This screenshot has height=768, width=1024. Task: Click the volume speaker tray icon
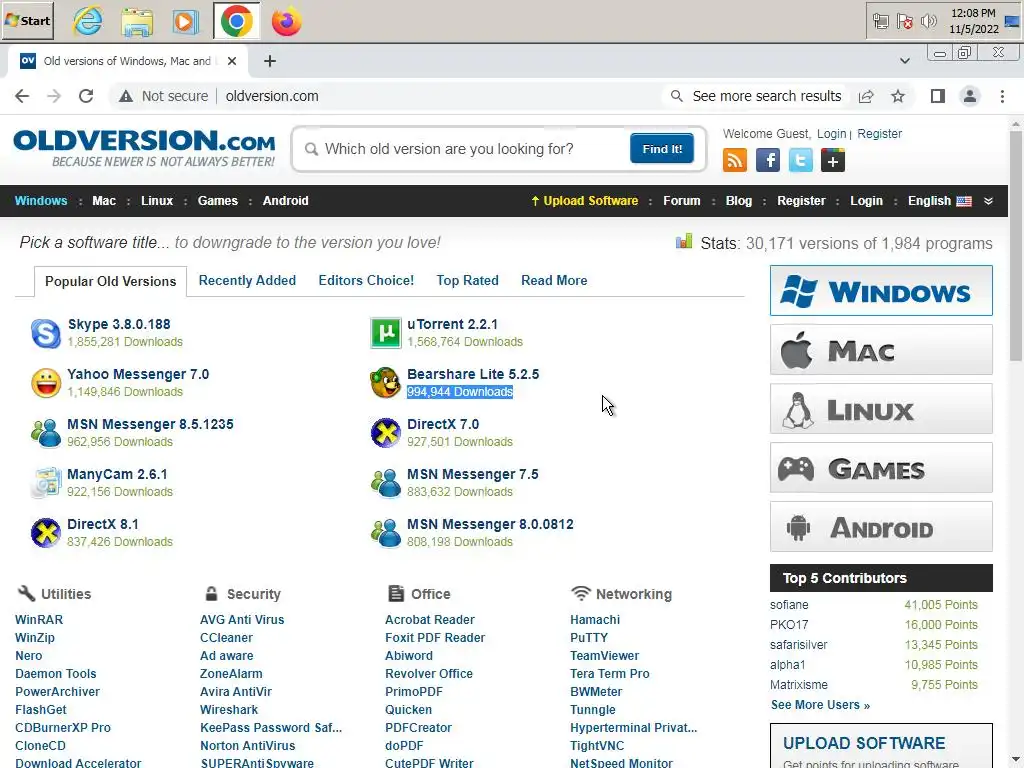928,22
